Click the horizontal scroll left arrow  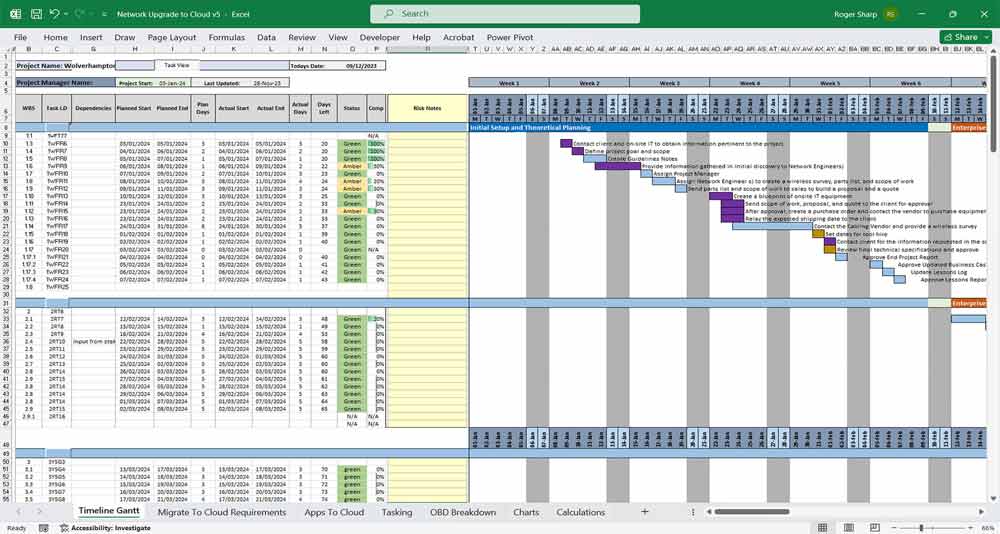(x=707, y=512)
